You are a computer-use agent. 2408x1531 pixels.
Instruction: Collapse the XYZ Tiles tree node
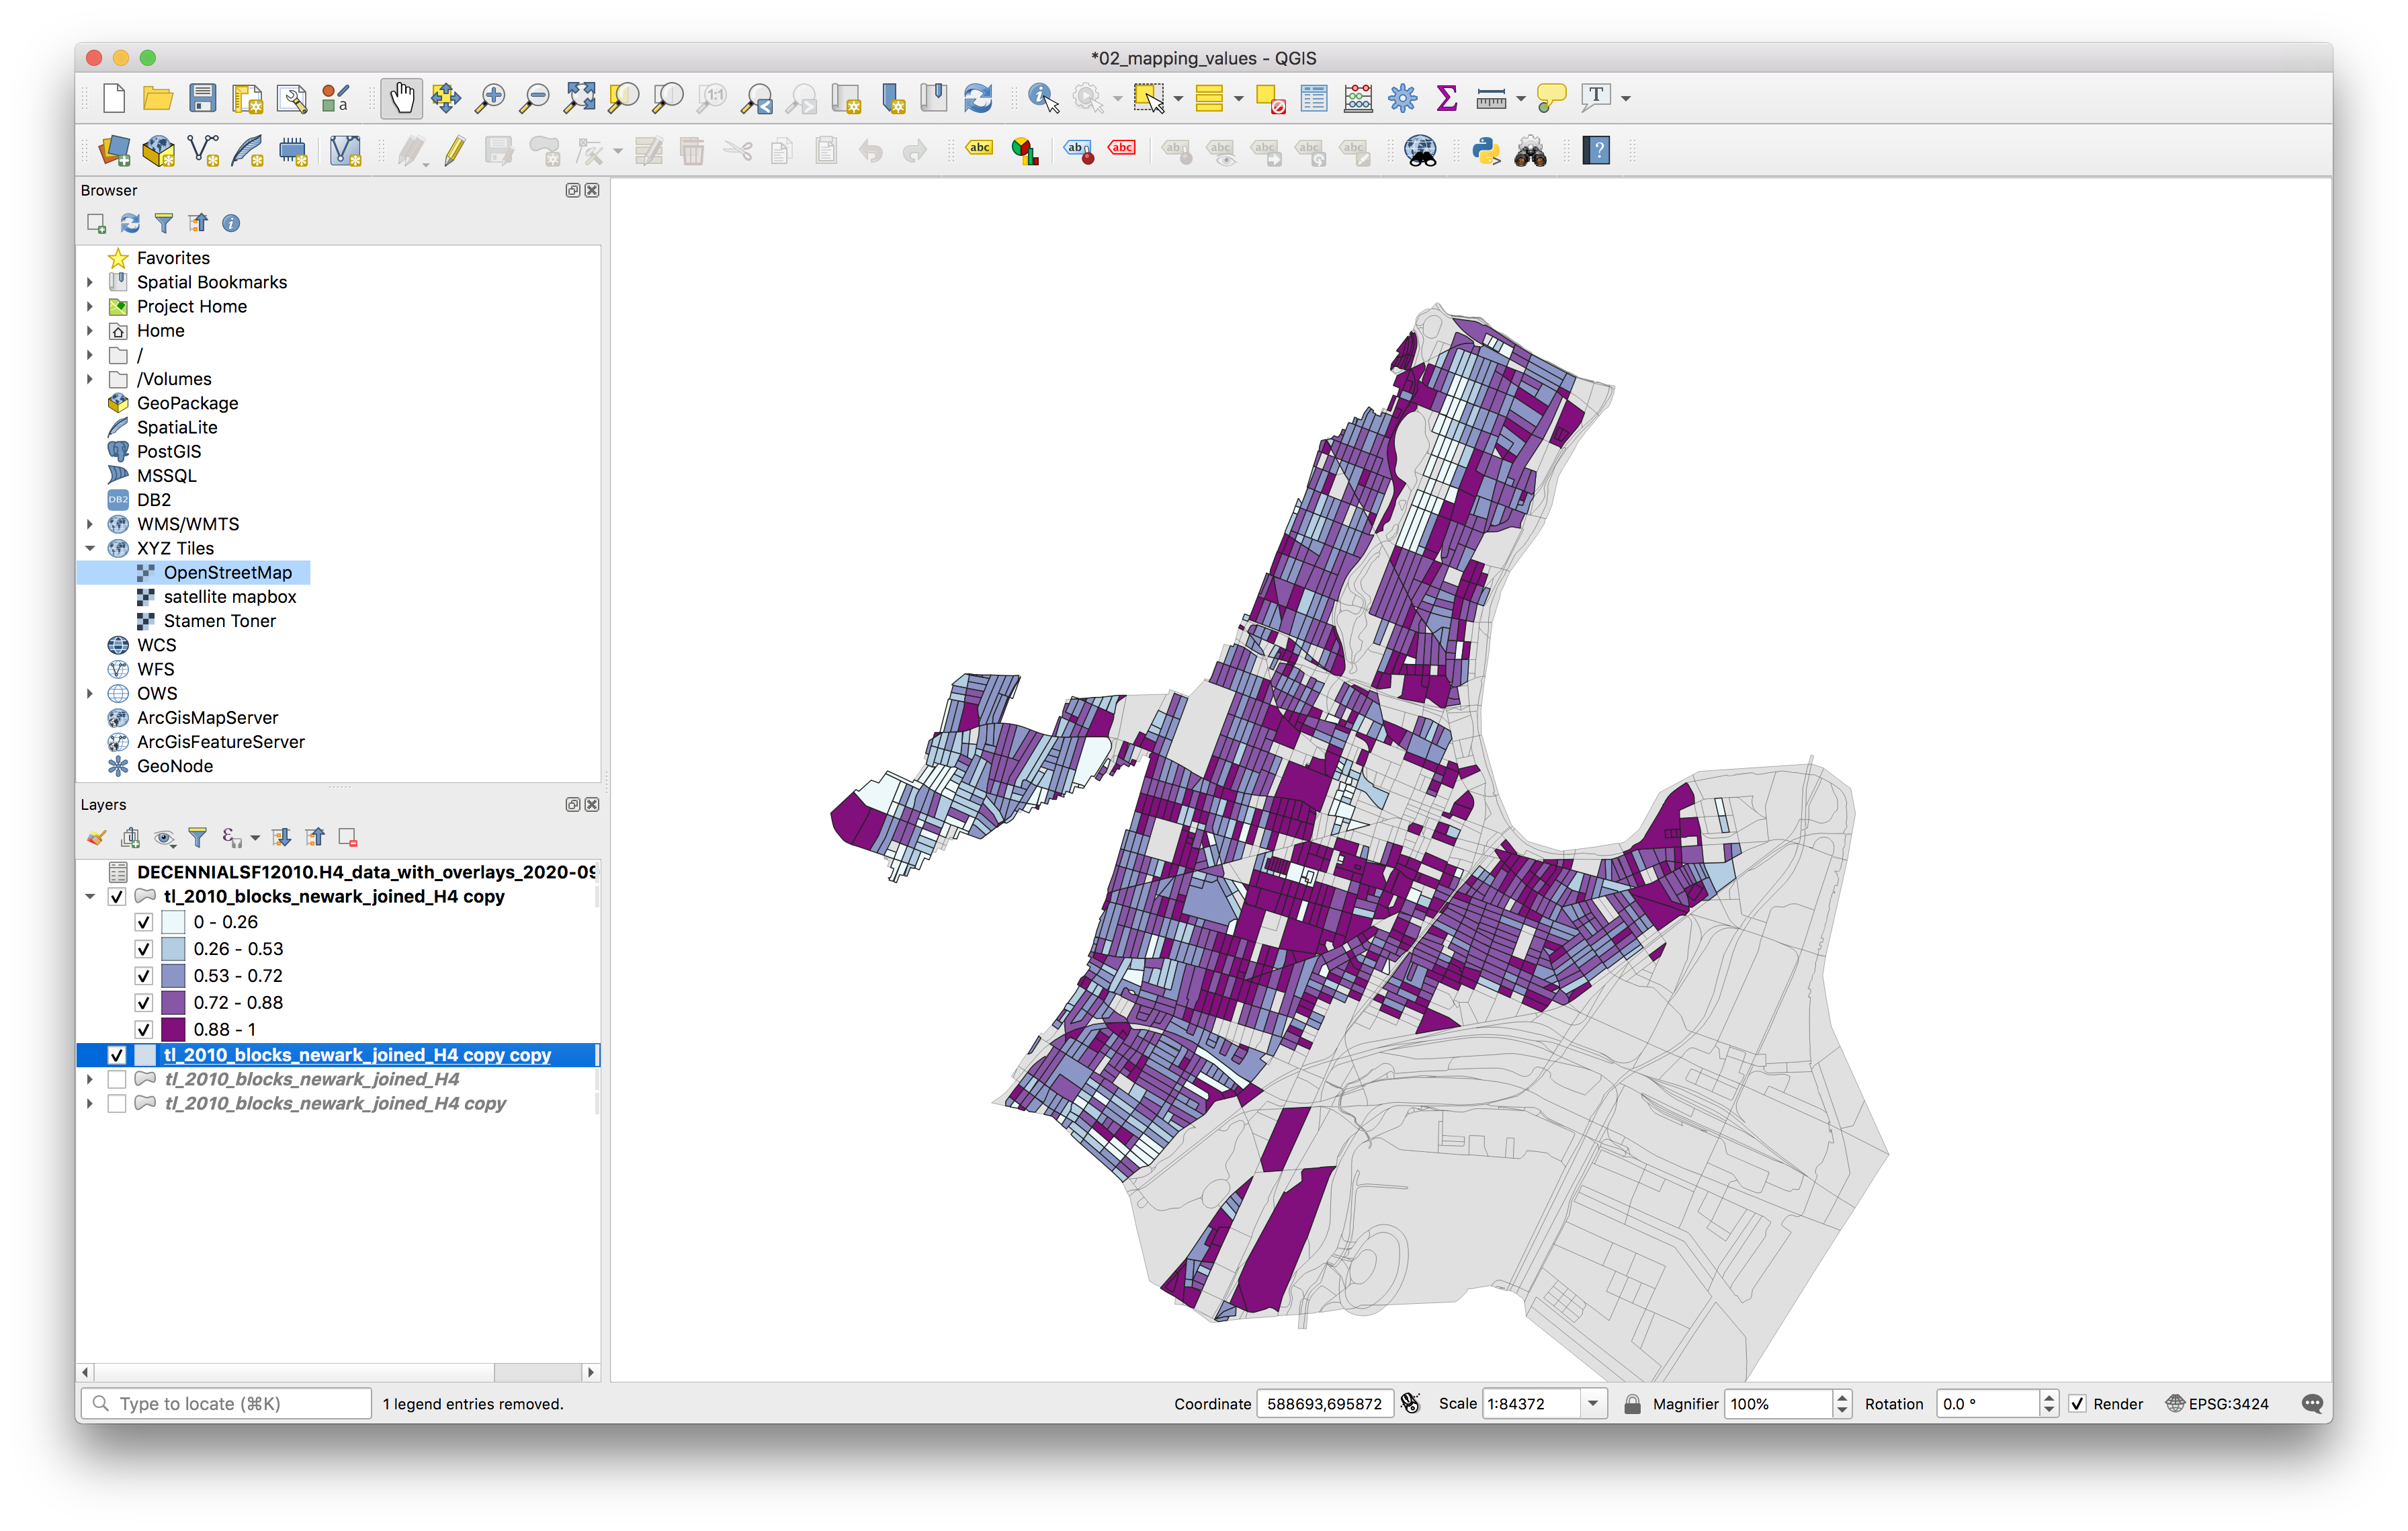pos(90,548)
